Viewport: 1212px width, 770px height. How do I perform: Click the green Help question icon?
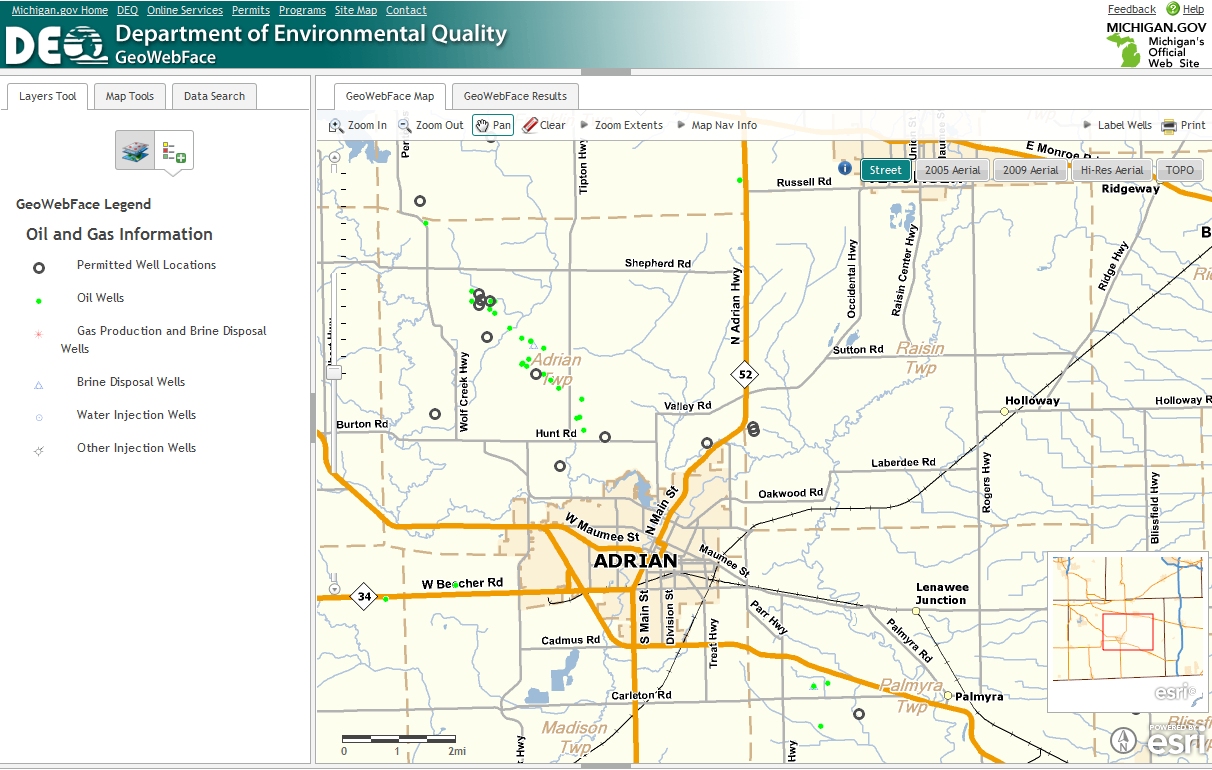(x=1173, y=9)
